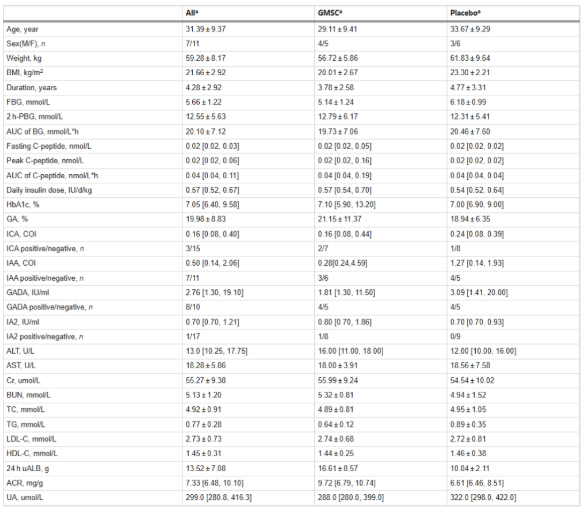Select the "Daily insulin dose, IU/d/kg" label
This screenshot has height=509, width=585.
coord(49,190)
